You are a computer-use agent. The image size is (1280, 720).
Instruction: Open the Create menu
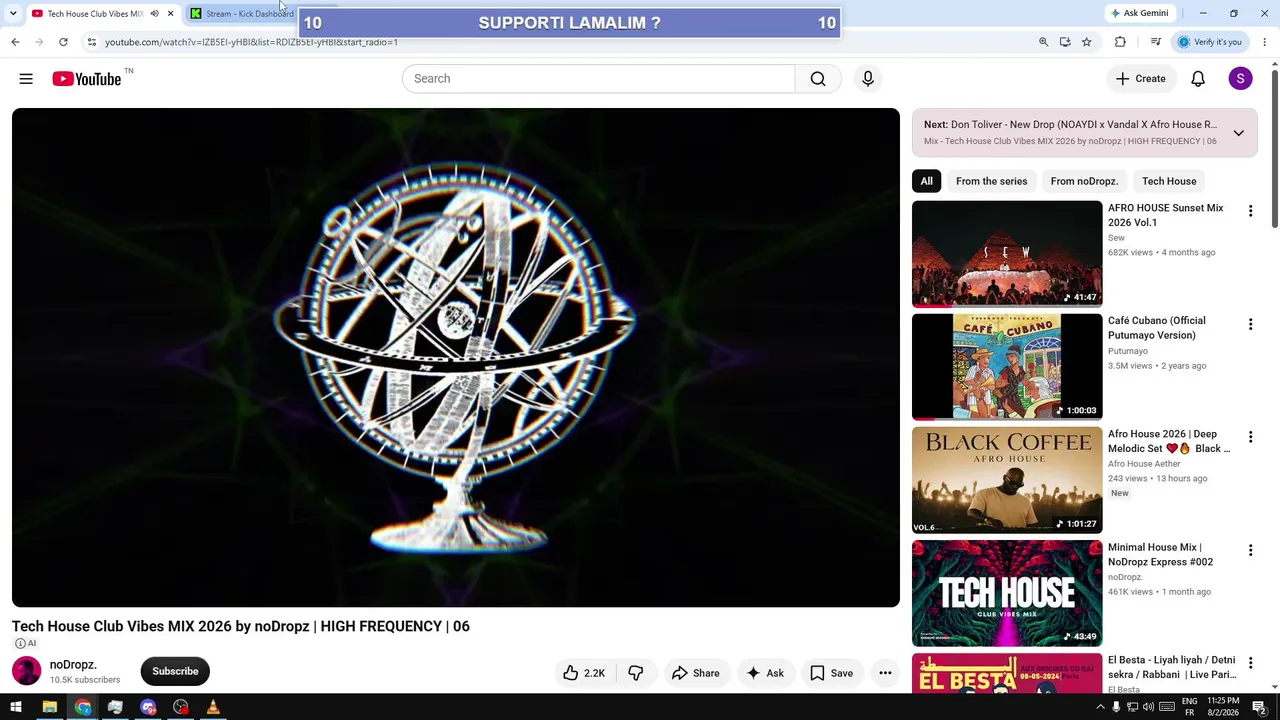tap(1141, 79)
